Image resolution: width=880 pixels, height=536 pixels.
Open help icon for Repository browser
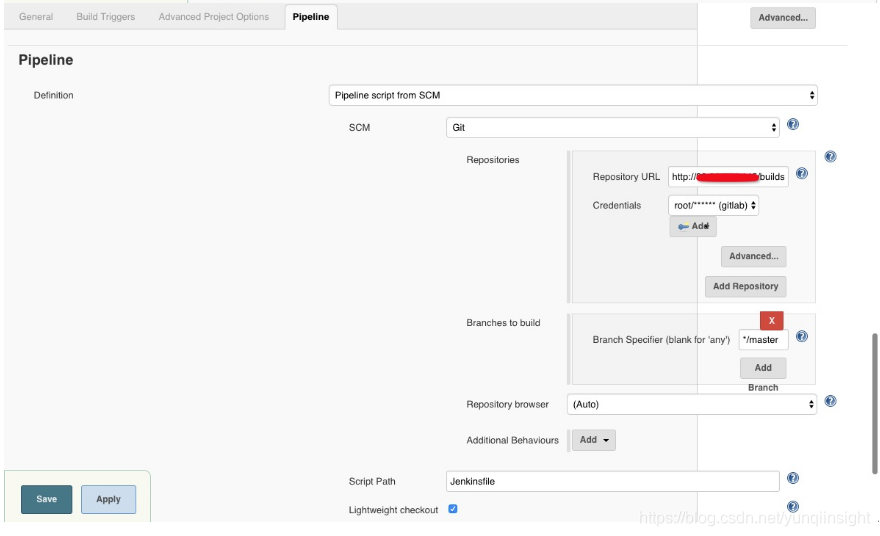[x=830, y=402]
